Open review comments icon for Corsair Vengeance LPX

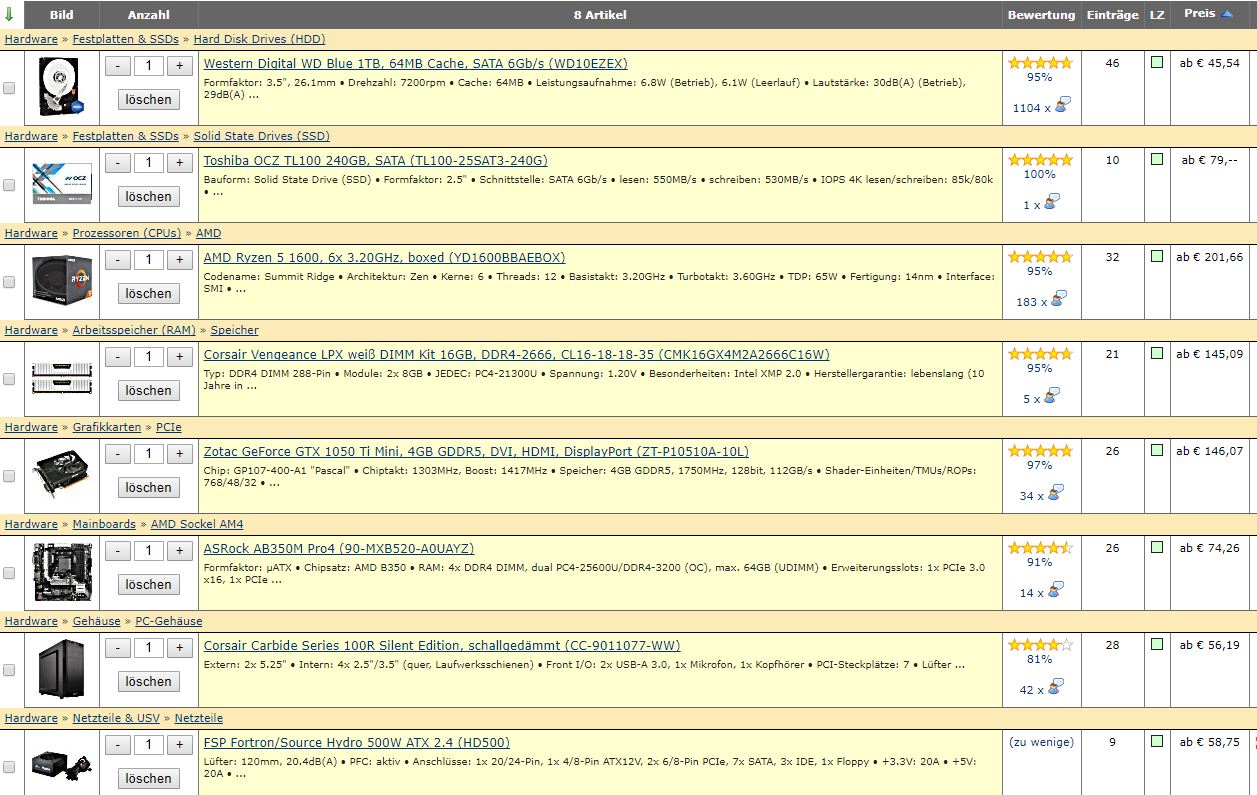click(x=1051, y=397)
